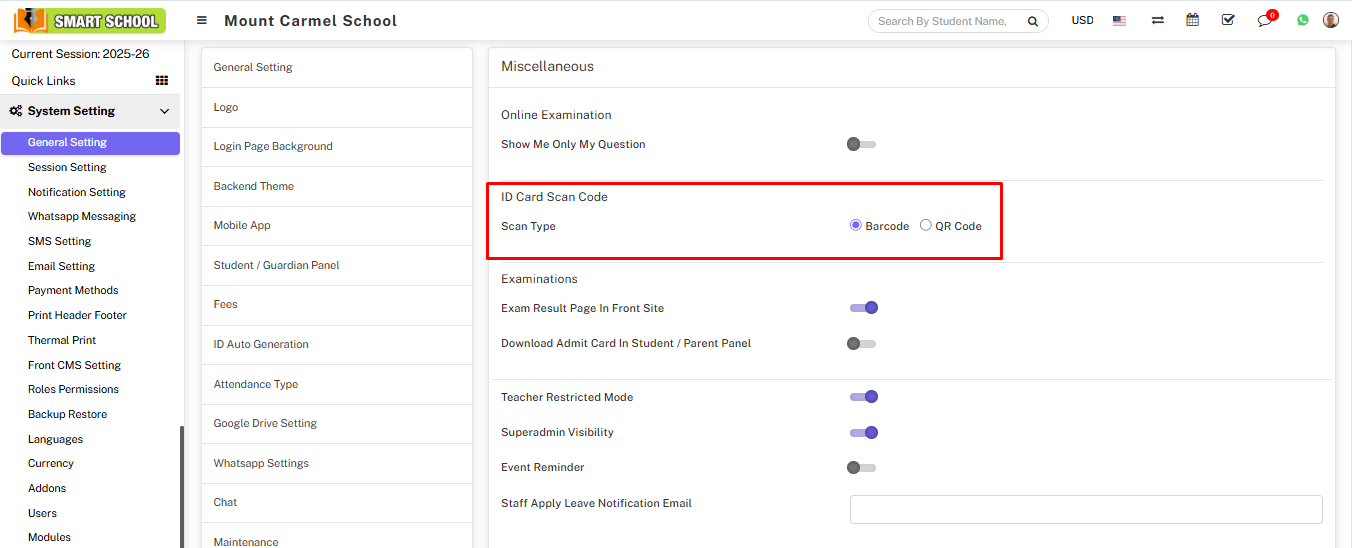Open the ID Auto Generation settings tab

click(x=261, y=344)
